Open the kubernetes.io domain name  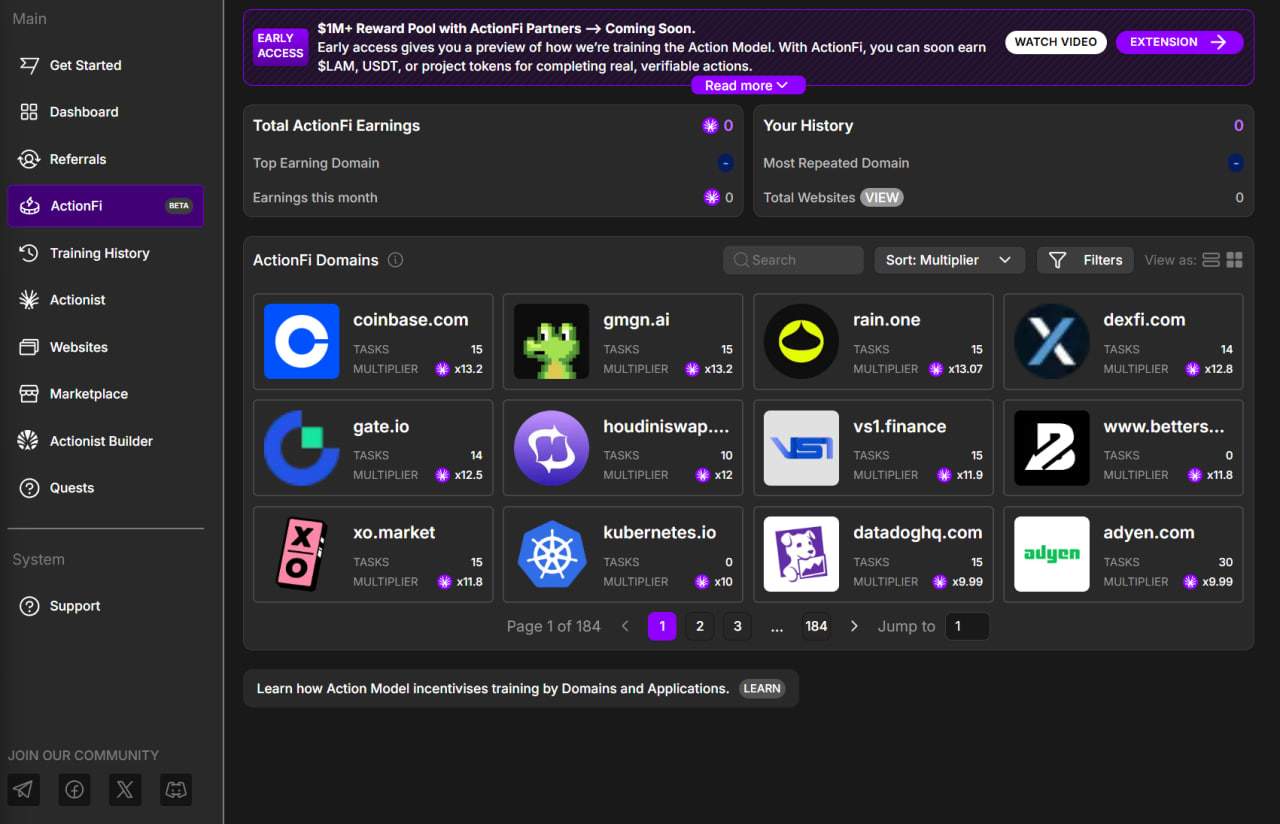click(660, 533)
